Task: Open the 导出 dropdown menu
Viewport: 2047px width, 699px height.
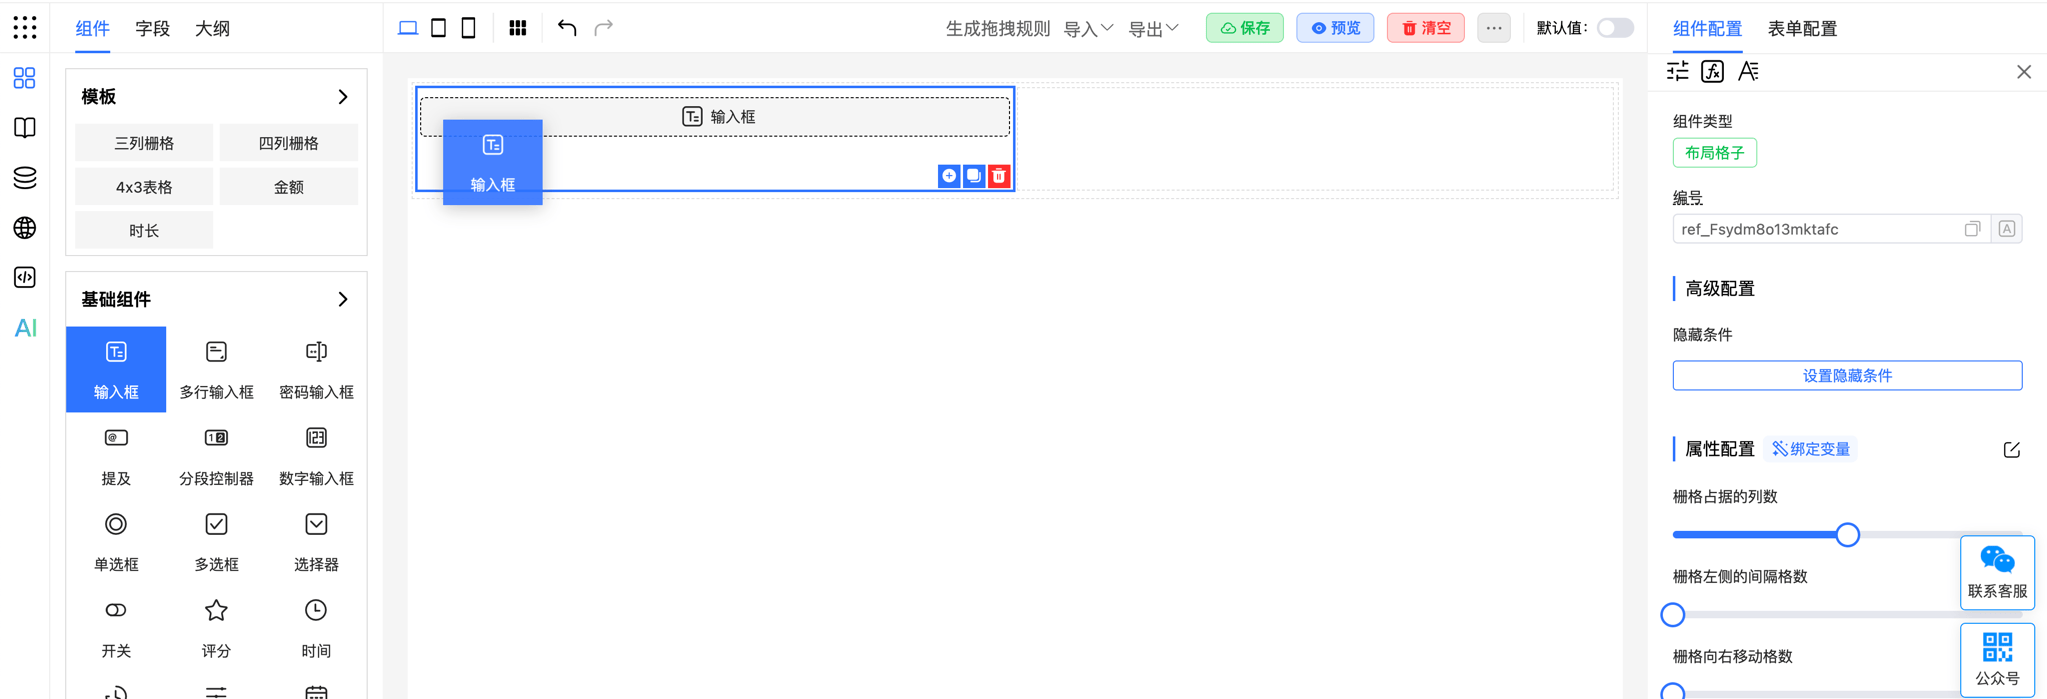Action: point(1153,29)
